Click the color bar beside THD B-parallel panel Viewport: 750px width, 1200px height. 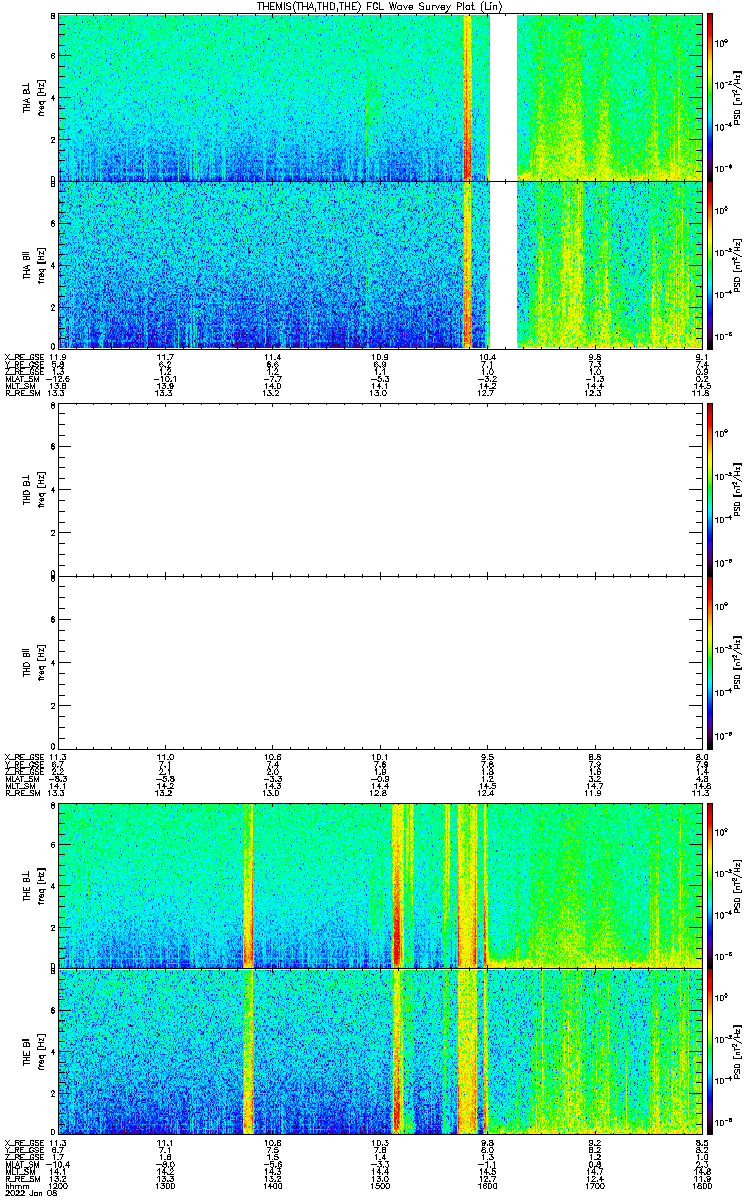tap(710, 661)
